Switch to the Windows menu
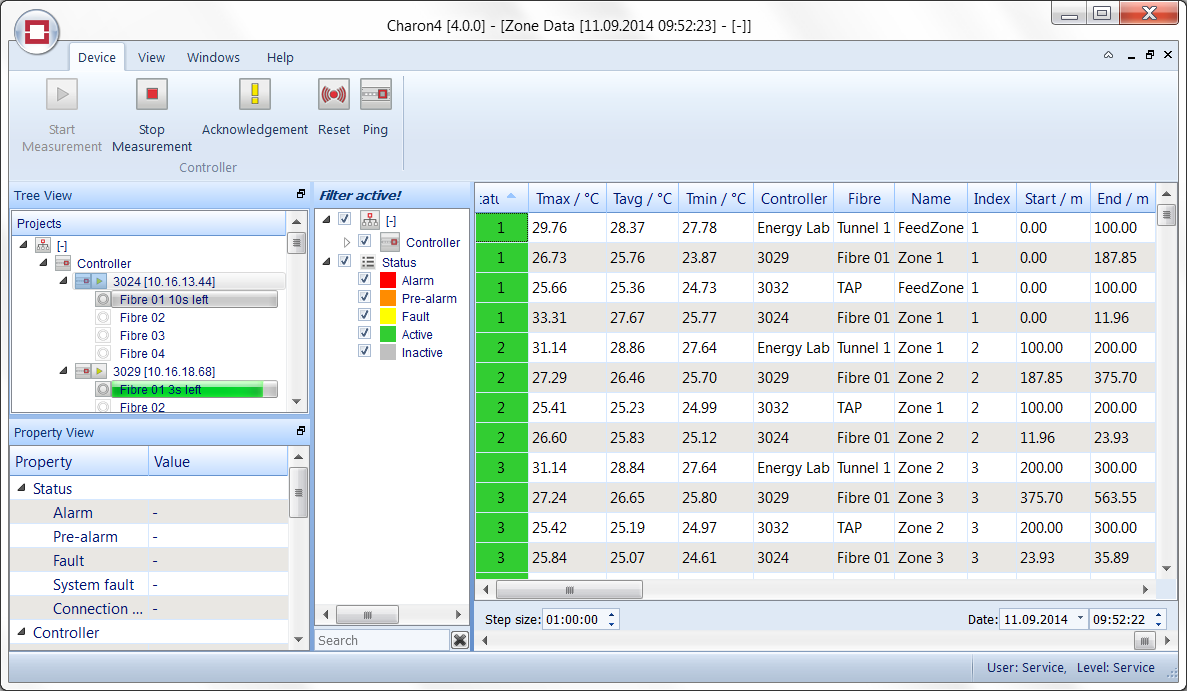Viewport: 1187px width, 691px height. [213, 57]
